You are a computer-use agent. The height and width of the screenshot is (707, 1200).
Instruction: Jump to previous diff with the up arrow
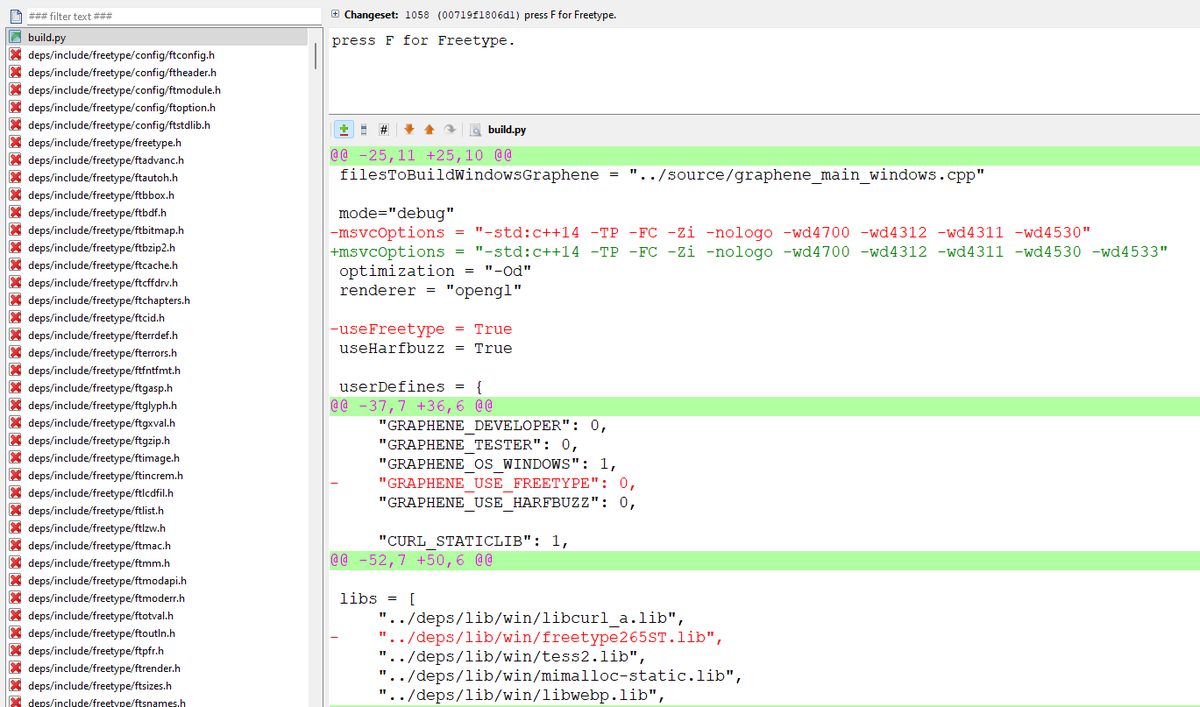tap(430, 130)
